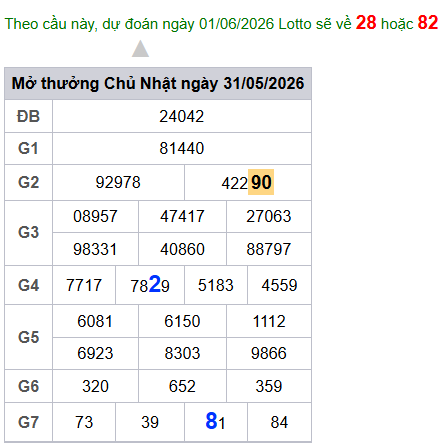
Task: Click the G3 number 47417
Action: pyautogui.click(x=182, y=216)
